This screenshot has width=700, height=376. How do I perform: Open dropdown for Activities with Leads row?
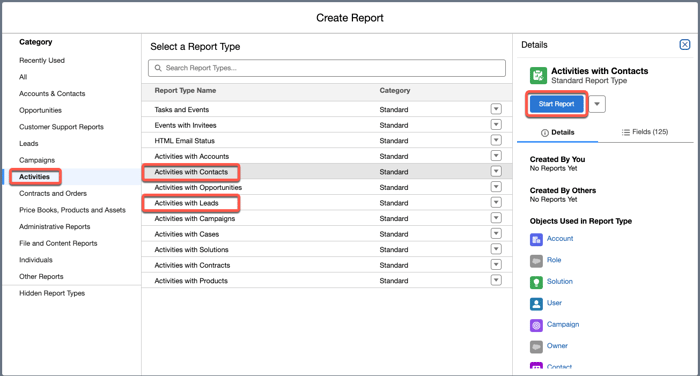coord(496,202)
